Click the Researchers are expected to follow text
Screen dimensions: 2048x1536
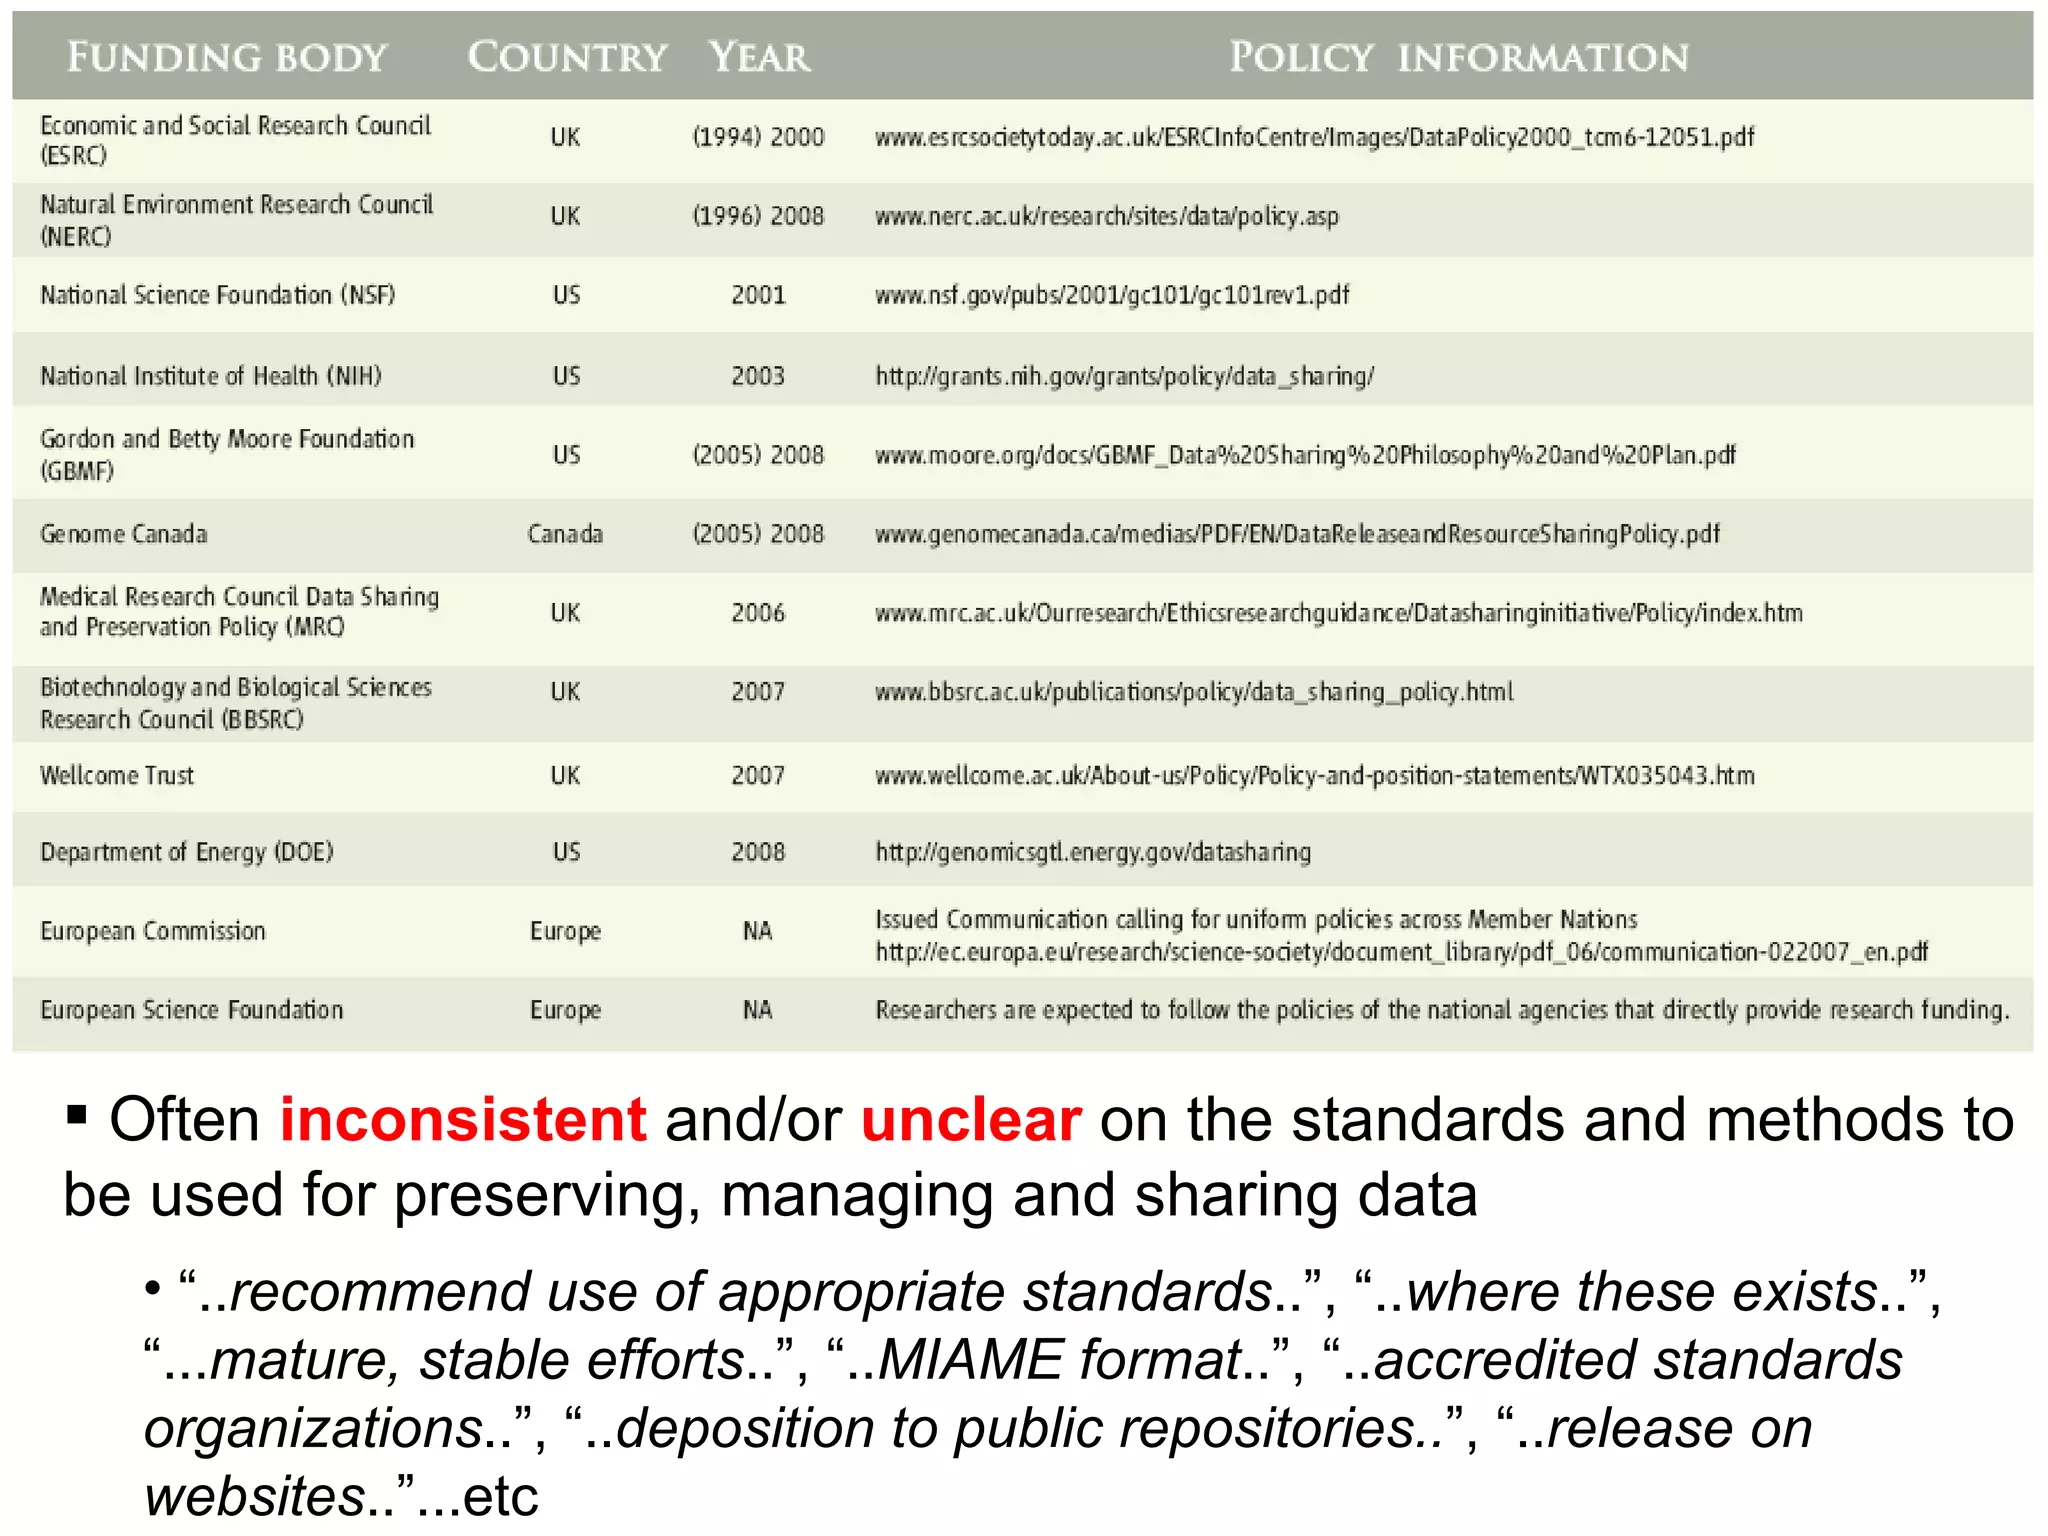pyautogui.click(x=1442, y=1010)
